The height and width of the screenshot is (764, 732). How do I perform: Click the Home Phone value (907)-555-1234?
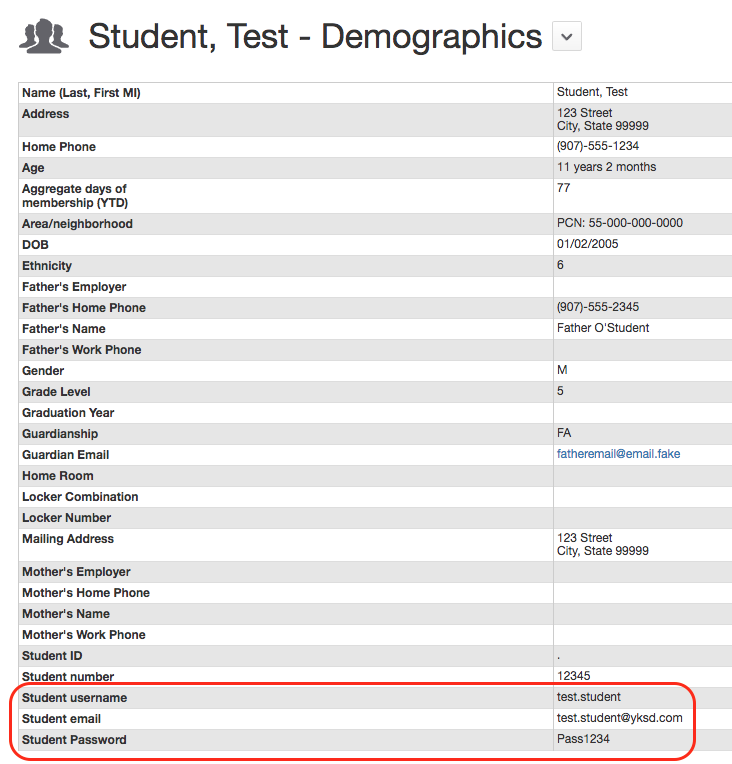598,146
